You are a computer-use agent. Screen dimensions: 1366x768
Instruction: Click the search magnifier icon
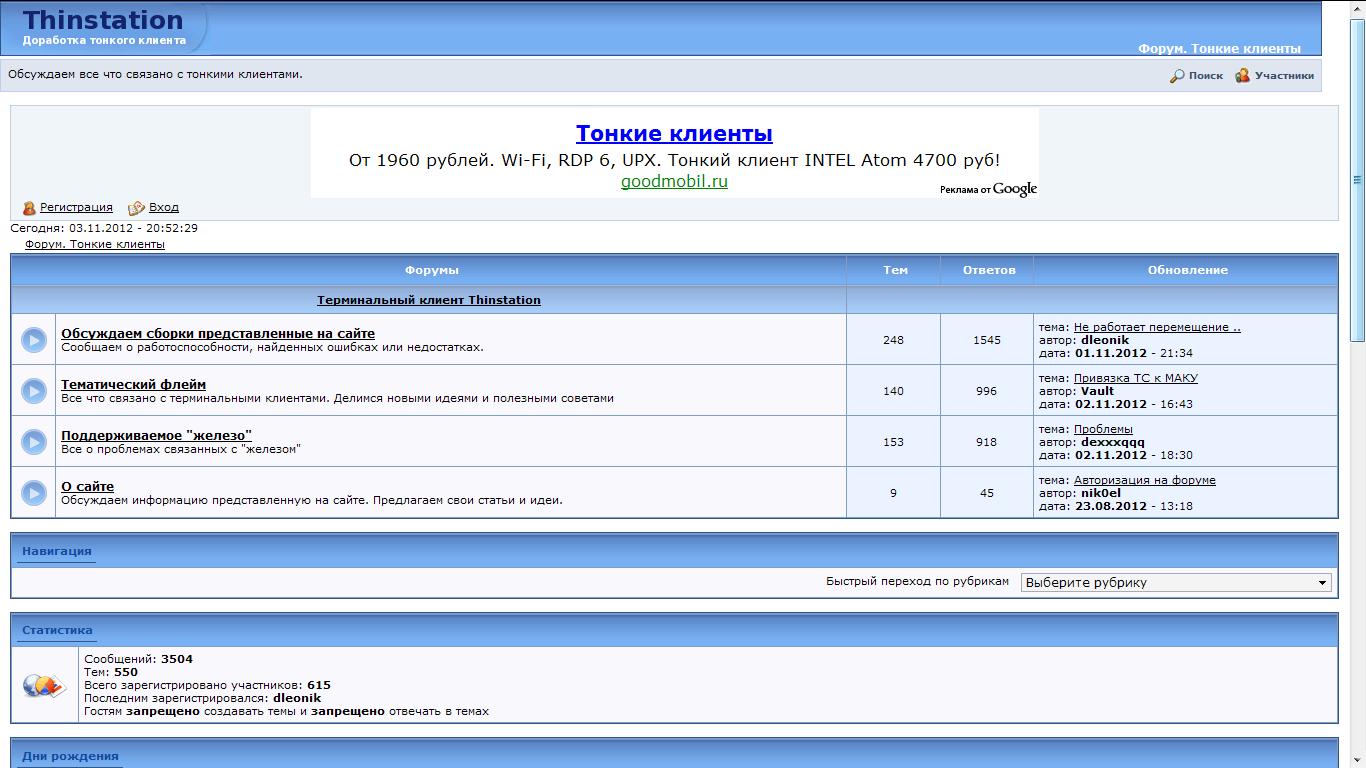[x=1177, y=76]
